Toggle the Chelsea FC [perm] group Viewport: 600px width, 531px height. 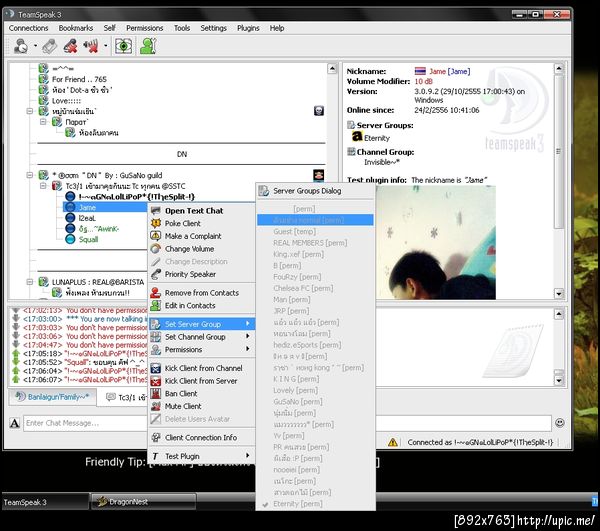coord(315,288)
